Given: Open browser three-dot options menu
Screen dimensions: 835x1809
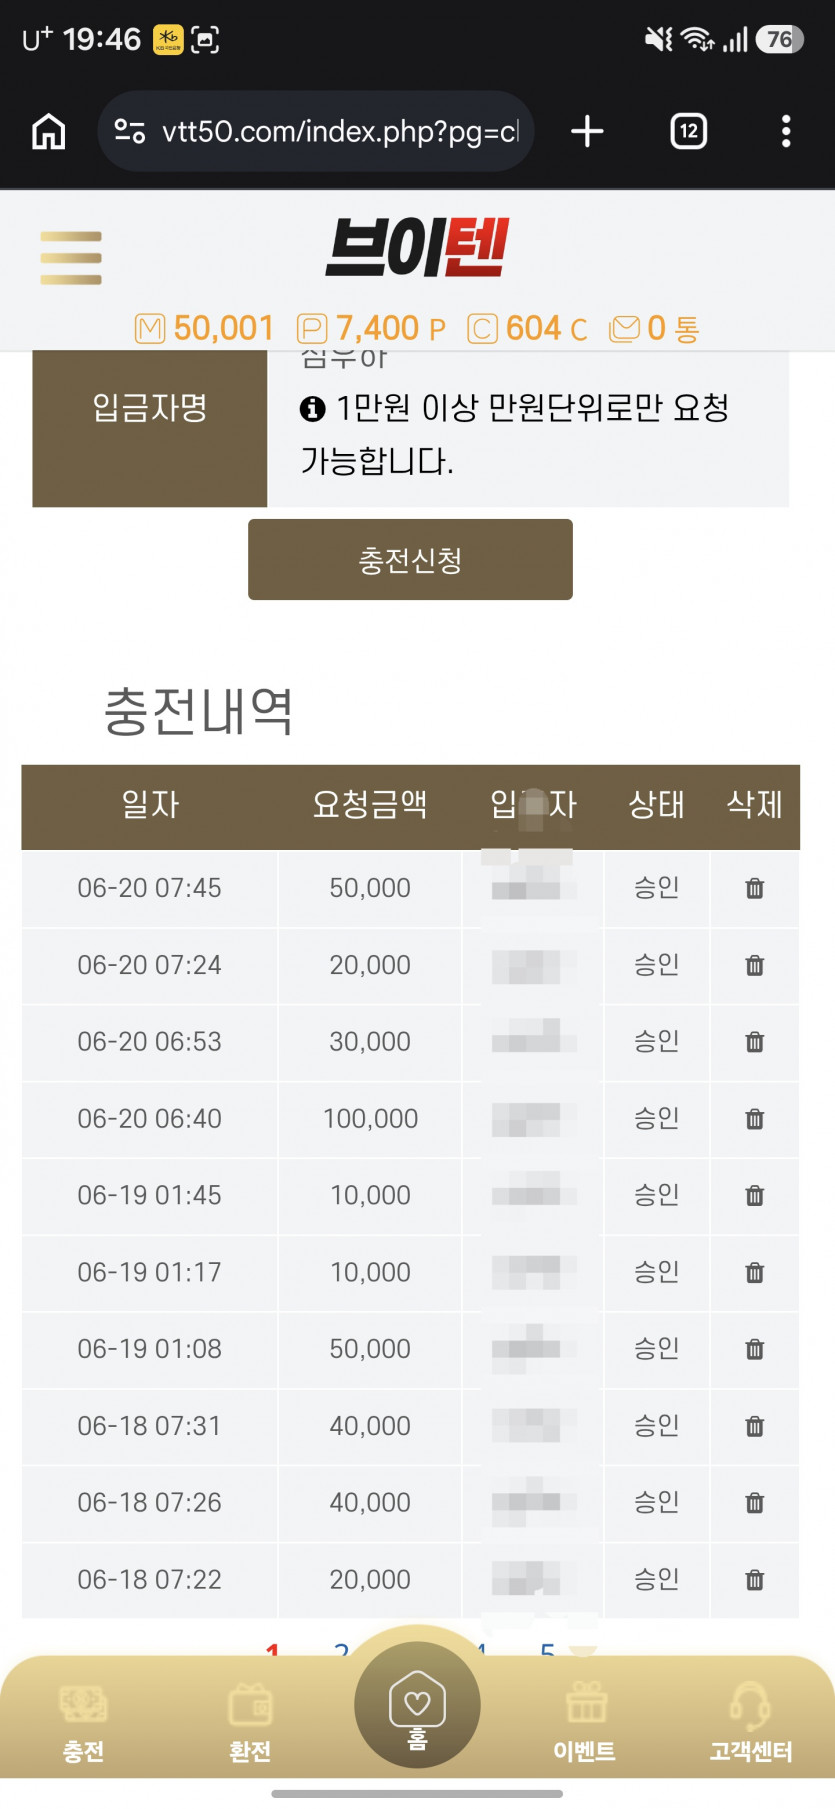Looking at the screenshot, I should pos(786,131).
